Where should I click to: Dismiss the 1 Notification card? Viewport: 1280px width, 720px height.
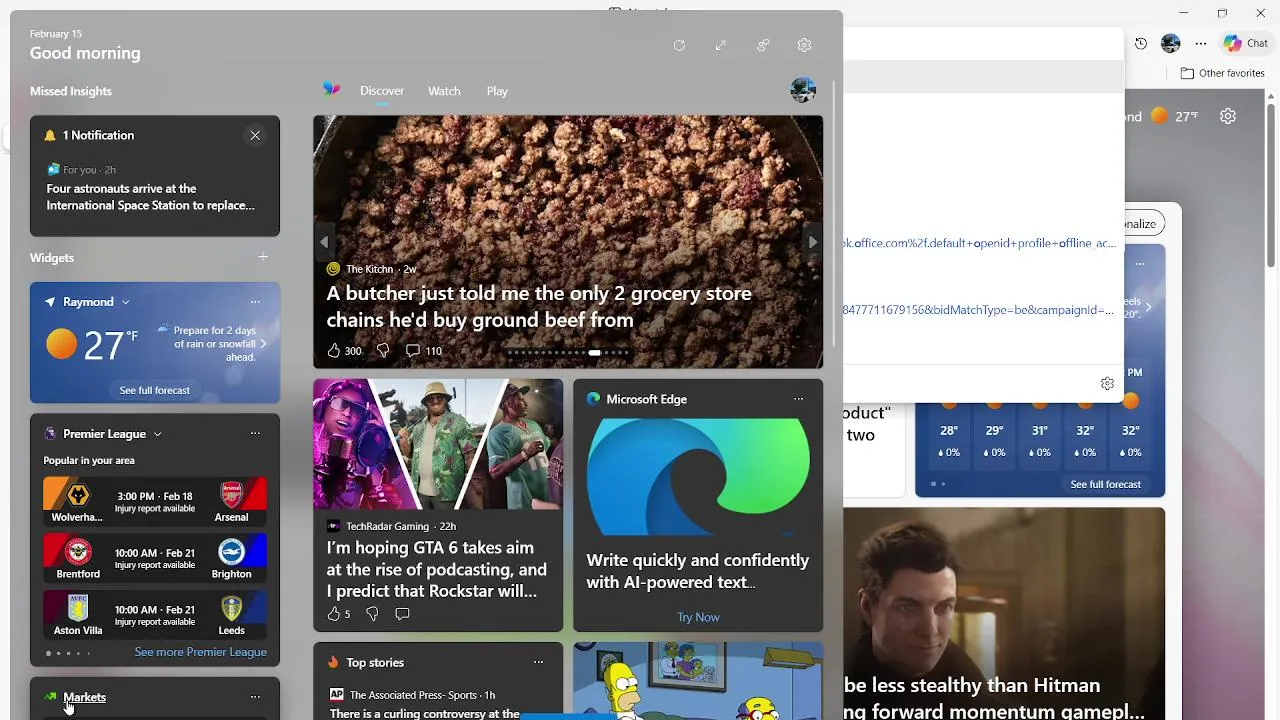(255, 135)
